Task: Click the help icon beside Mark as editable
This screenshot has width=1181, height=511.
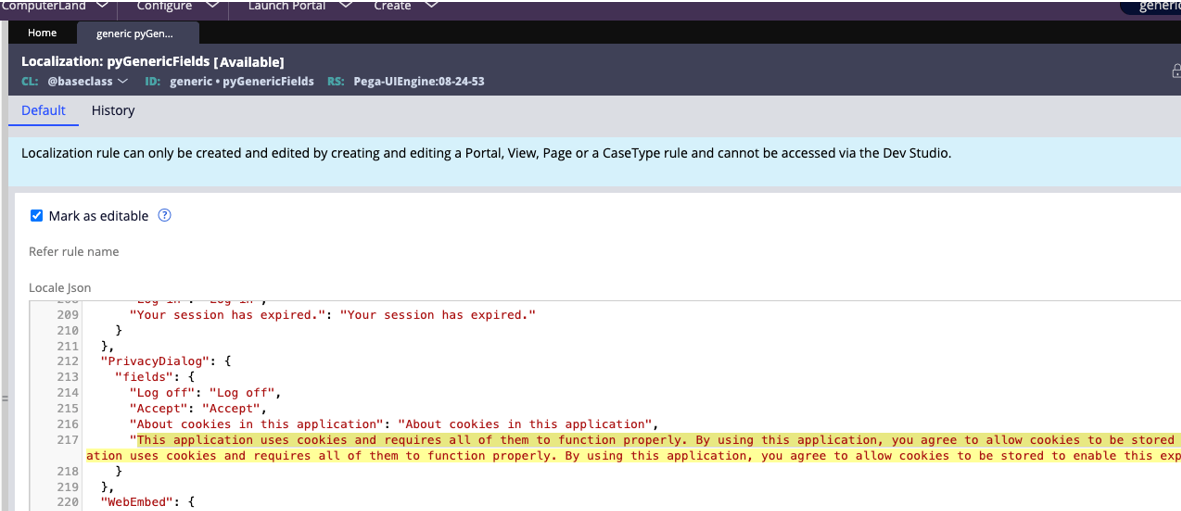Action: (165, 216)
